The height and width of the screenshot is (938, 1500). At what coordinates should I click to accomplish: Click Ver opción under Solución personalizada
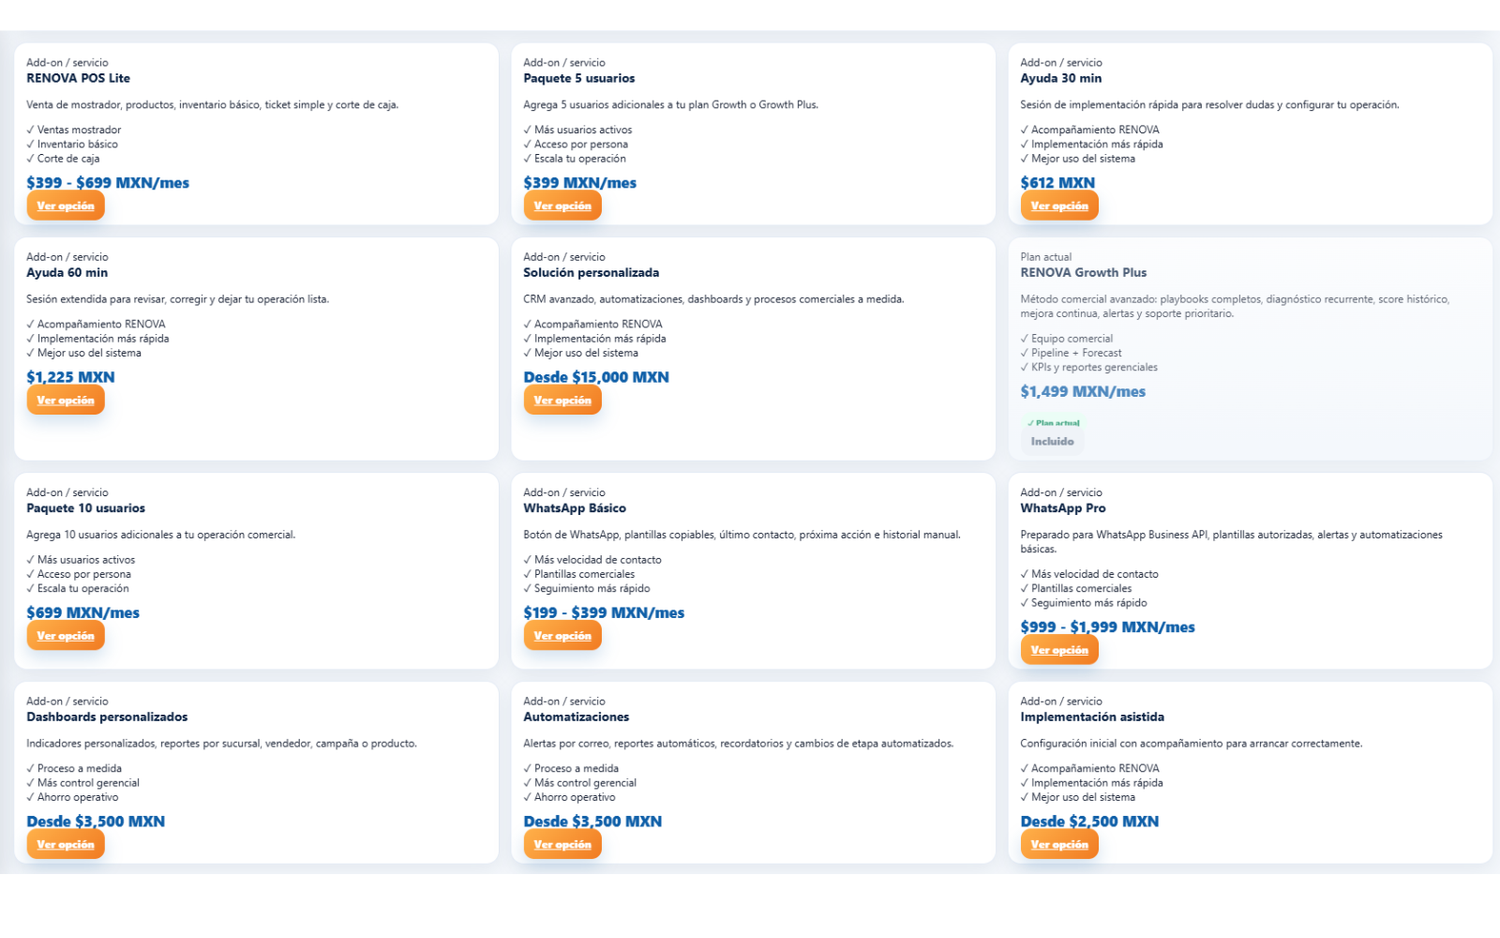(x=562, y=400)
